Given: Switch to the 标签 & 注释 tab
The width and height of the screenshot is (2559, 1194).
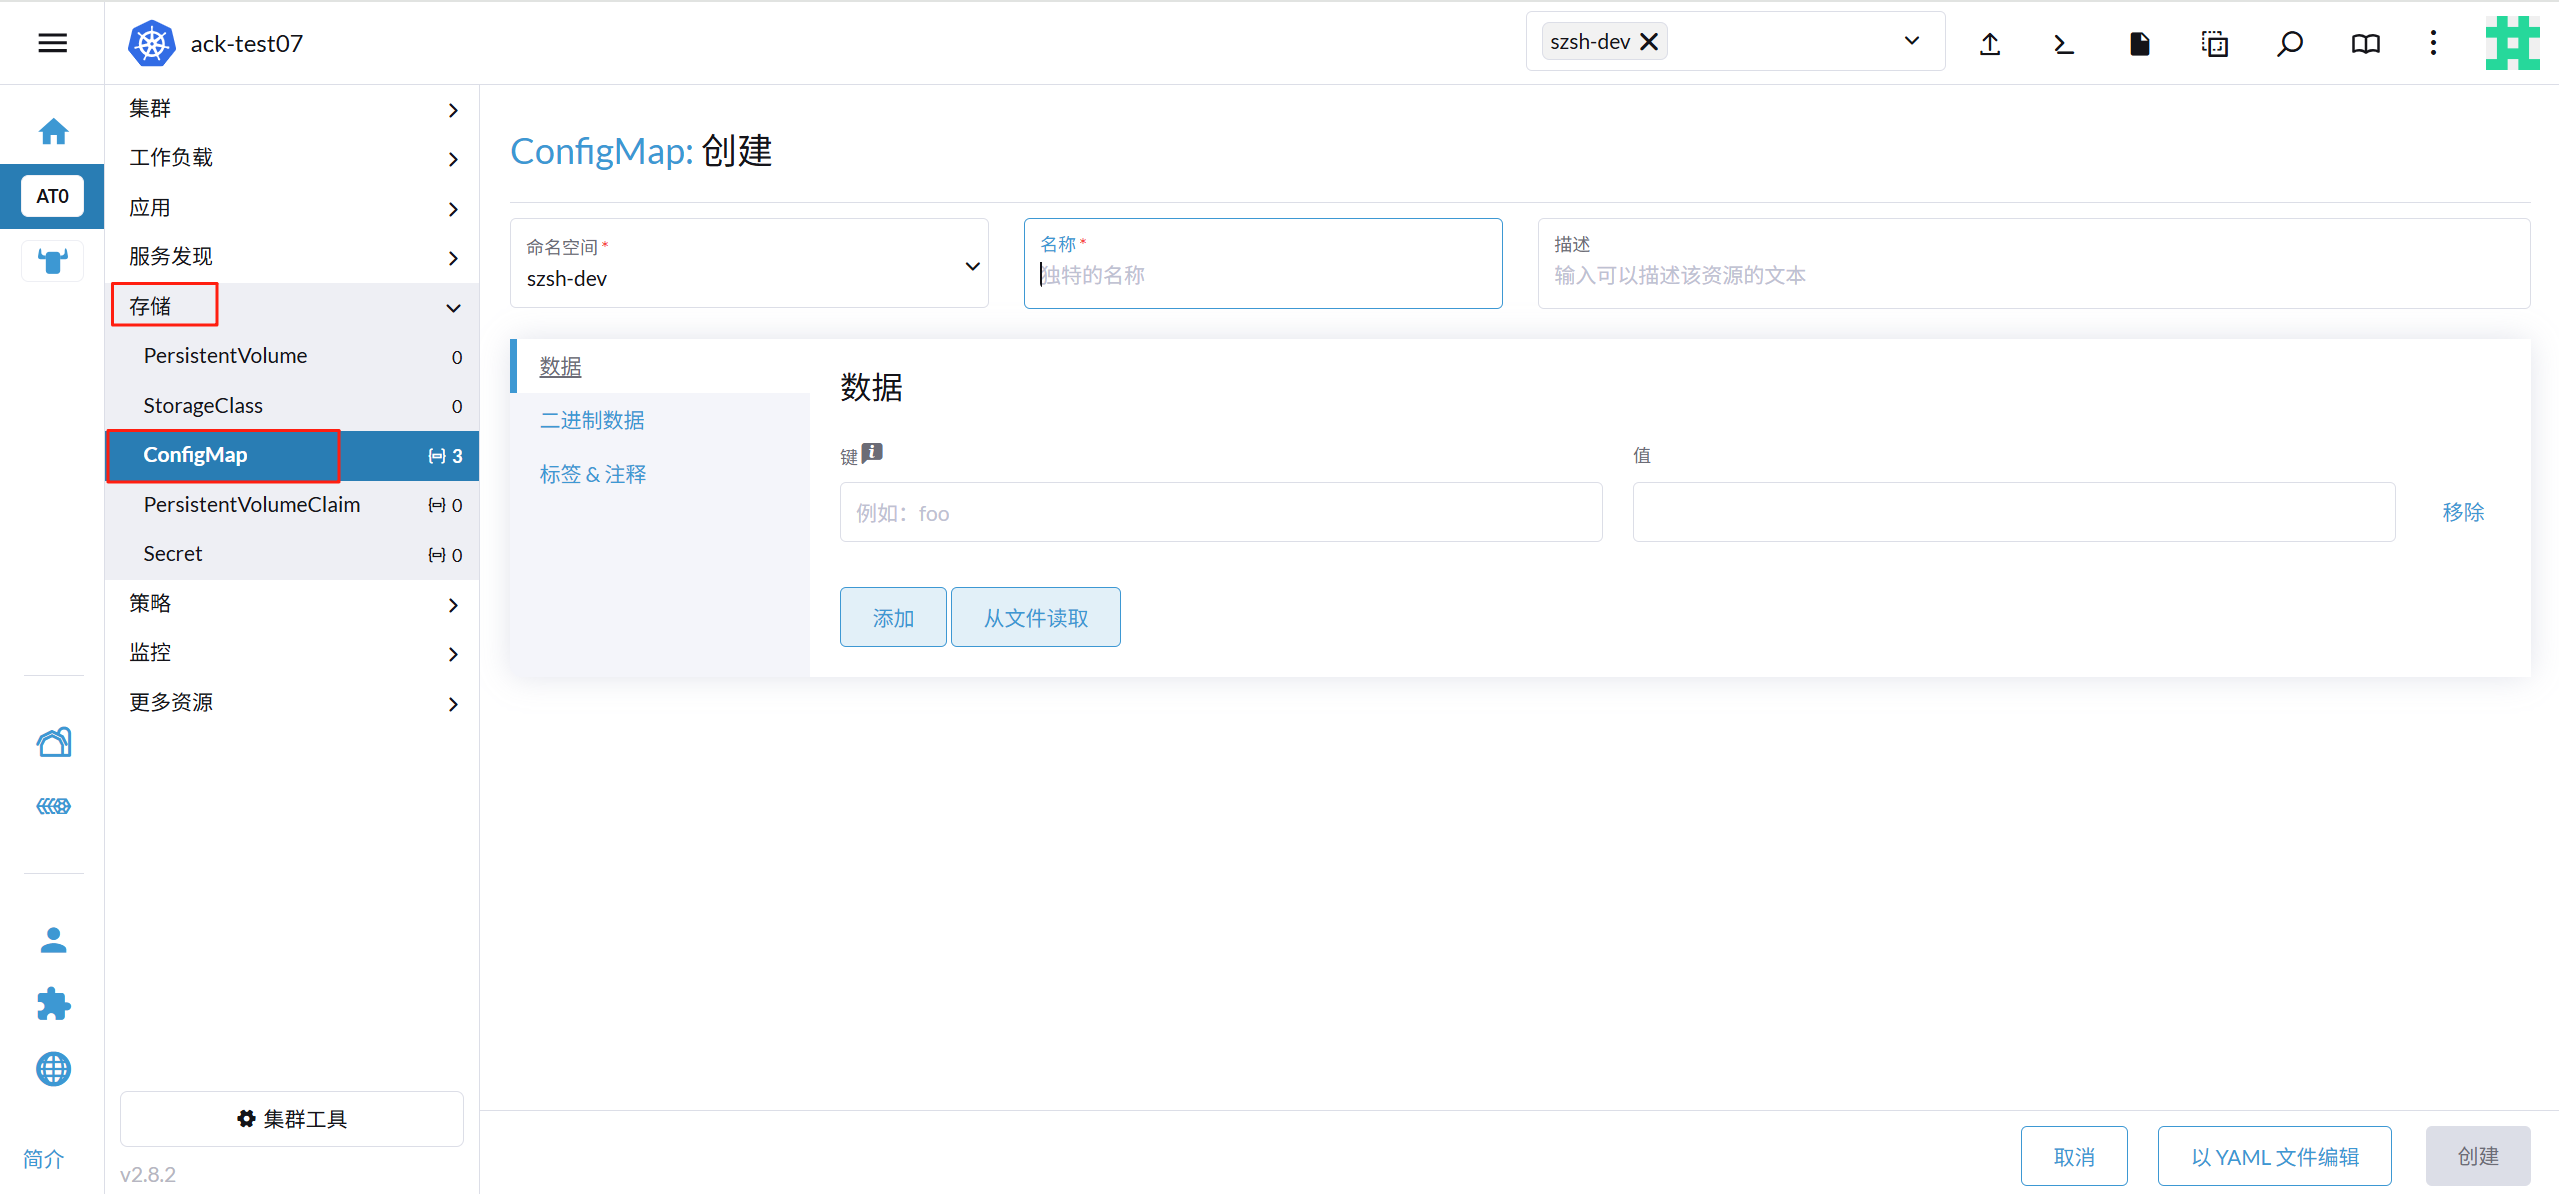Looking at the screenshot, I should coord(593,474).
